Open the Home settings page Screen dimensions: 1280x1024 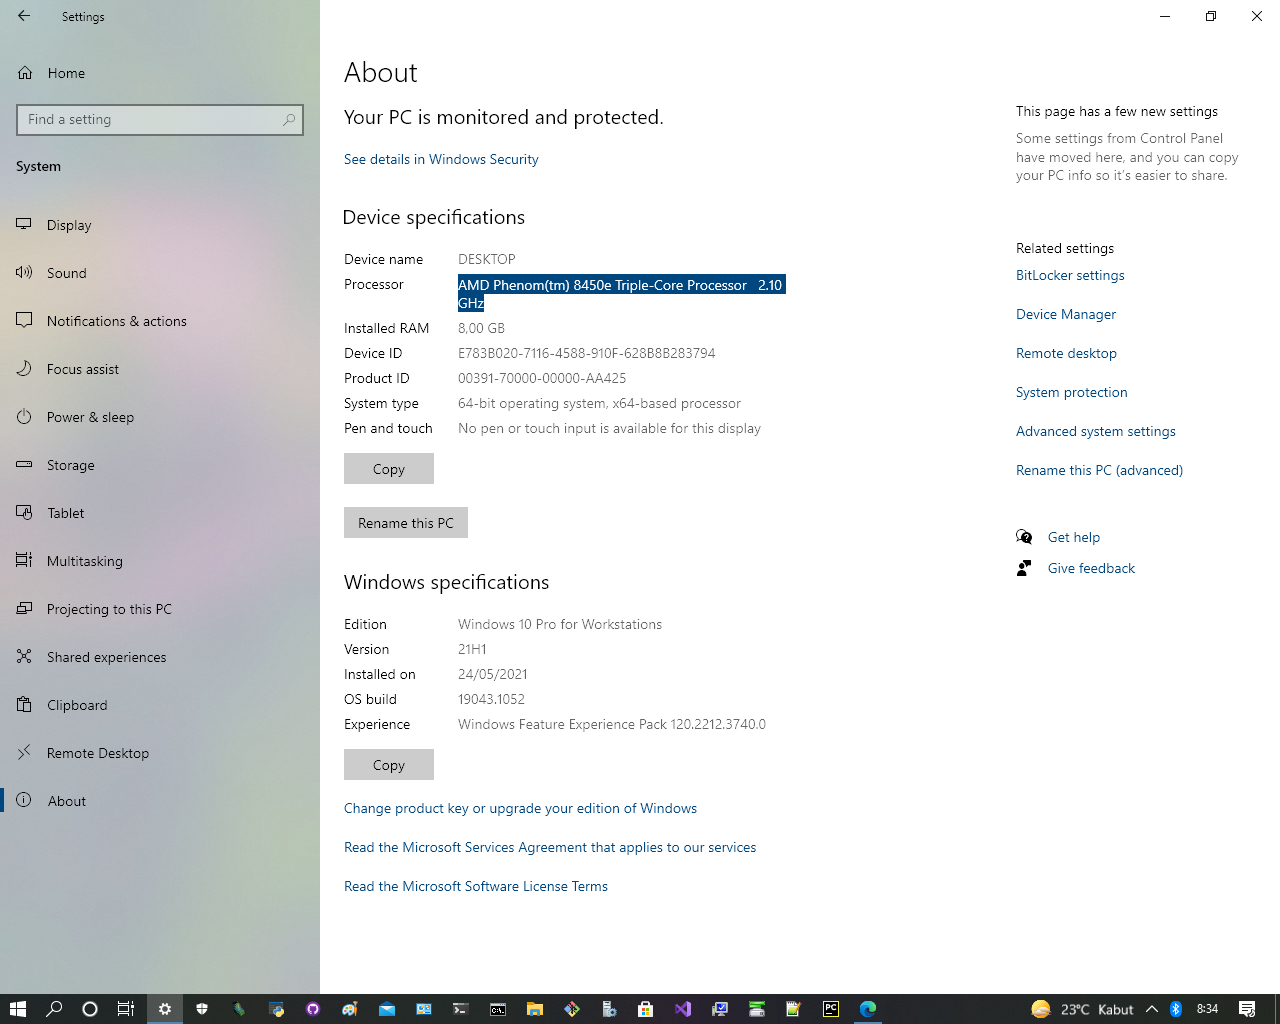160,73
